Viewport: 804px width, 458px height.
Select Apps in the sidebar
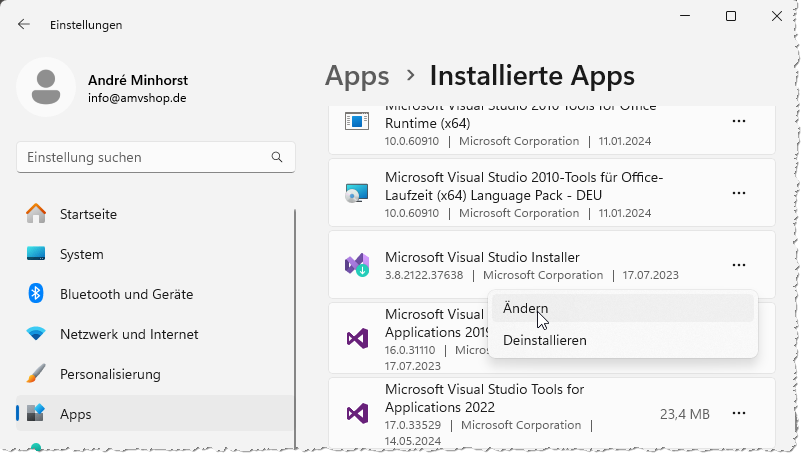156,414
